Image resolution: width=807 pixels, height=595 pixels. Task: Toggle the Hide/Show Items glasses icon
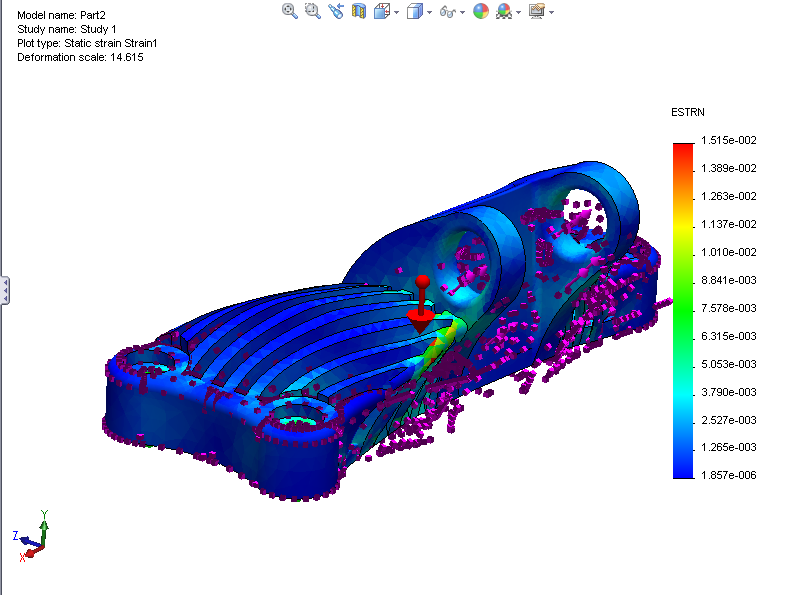click(x=447, y=11)
